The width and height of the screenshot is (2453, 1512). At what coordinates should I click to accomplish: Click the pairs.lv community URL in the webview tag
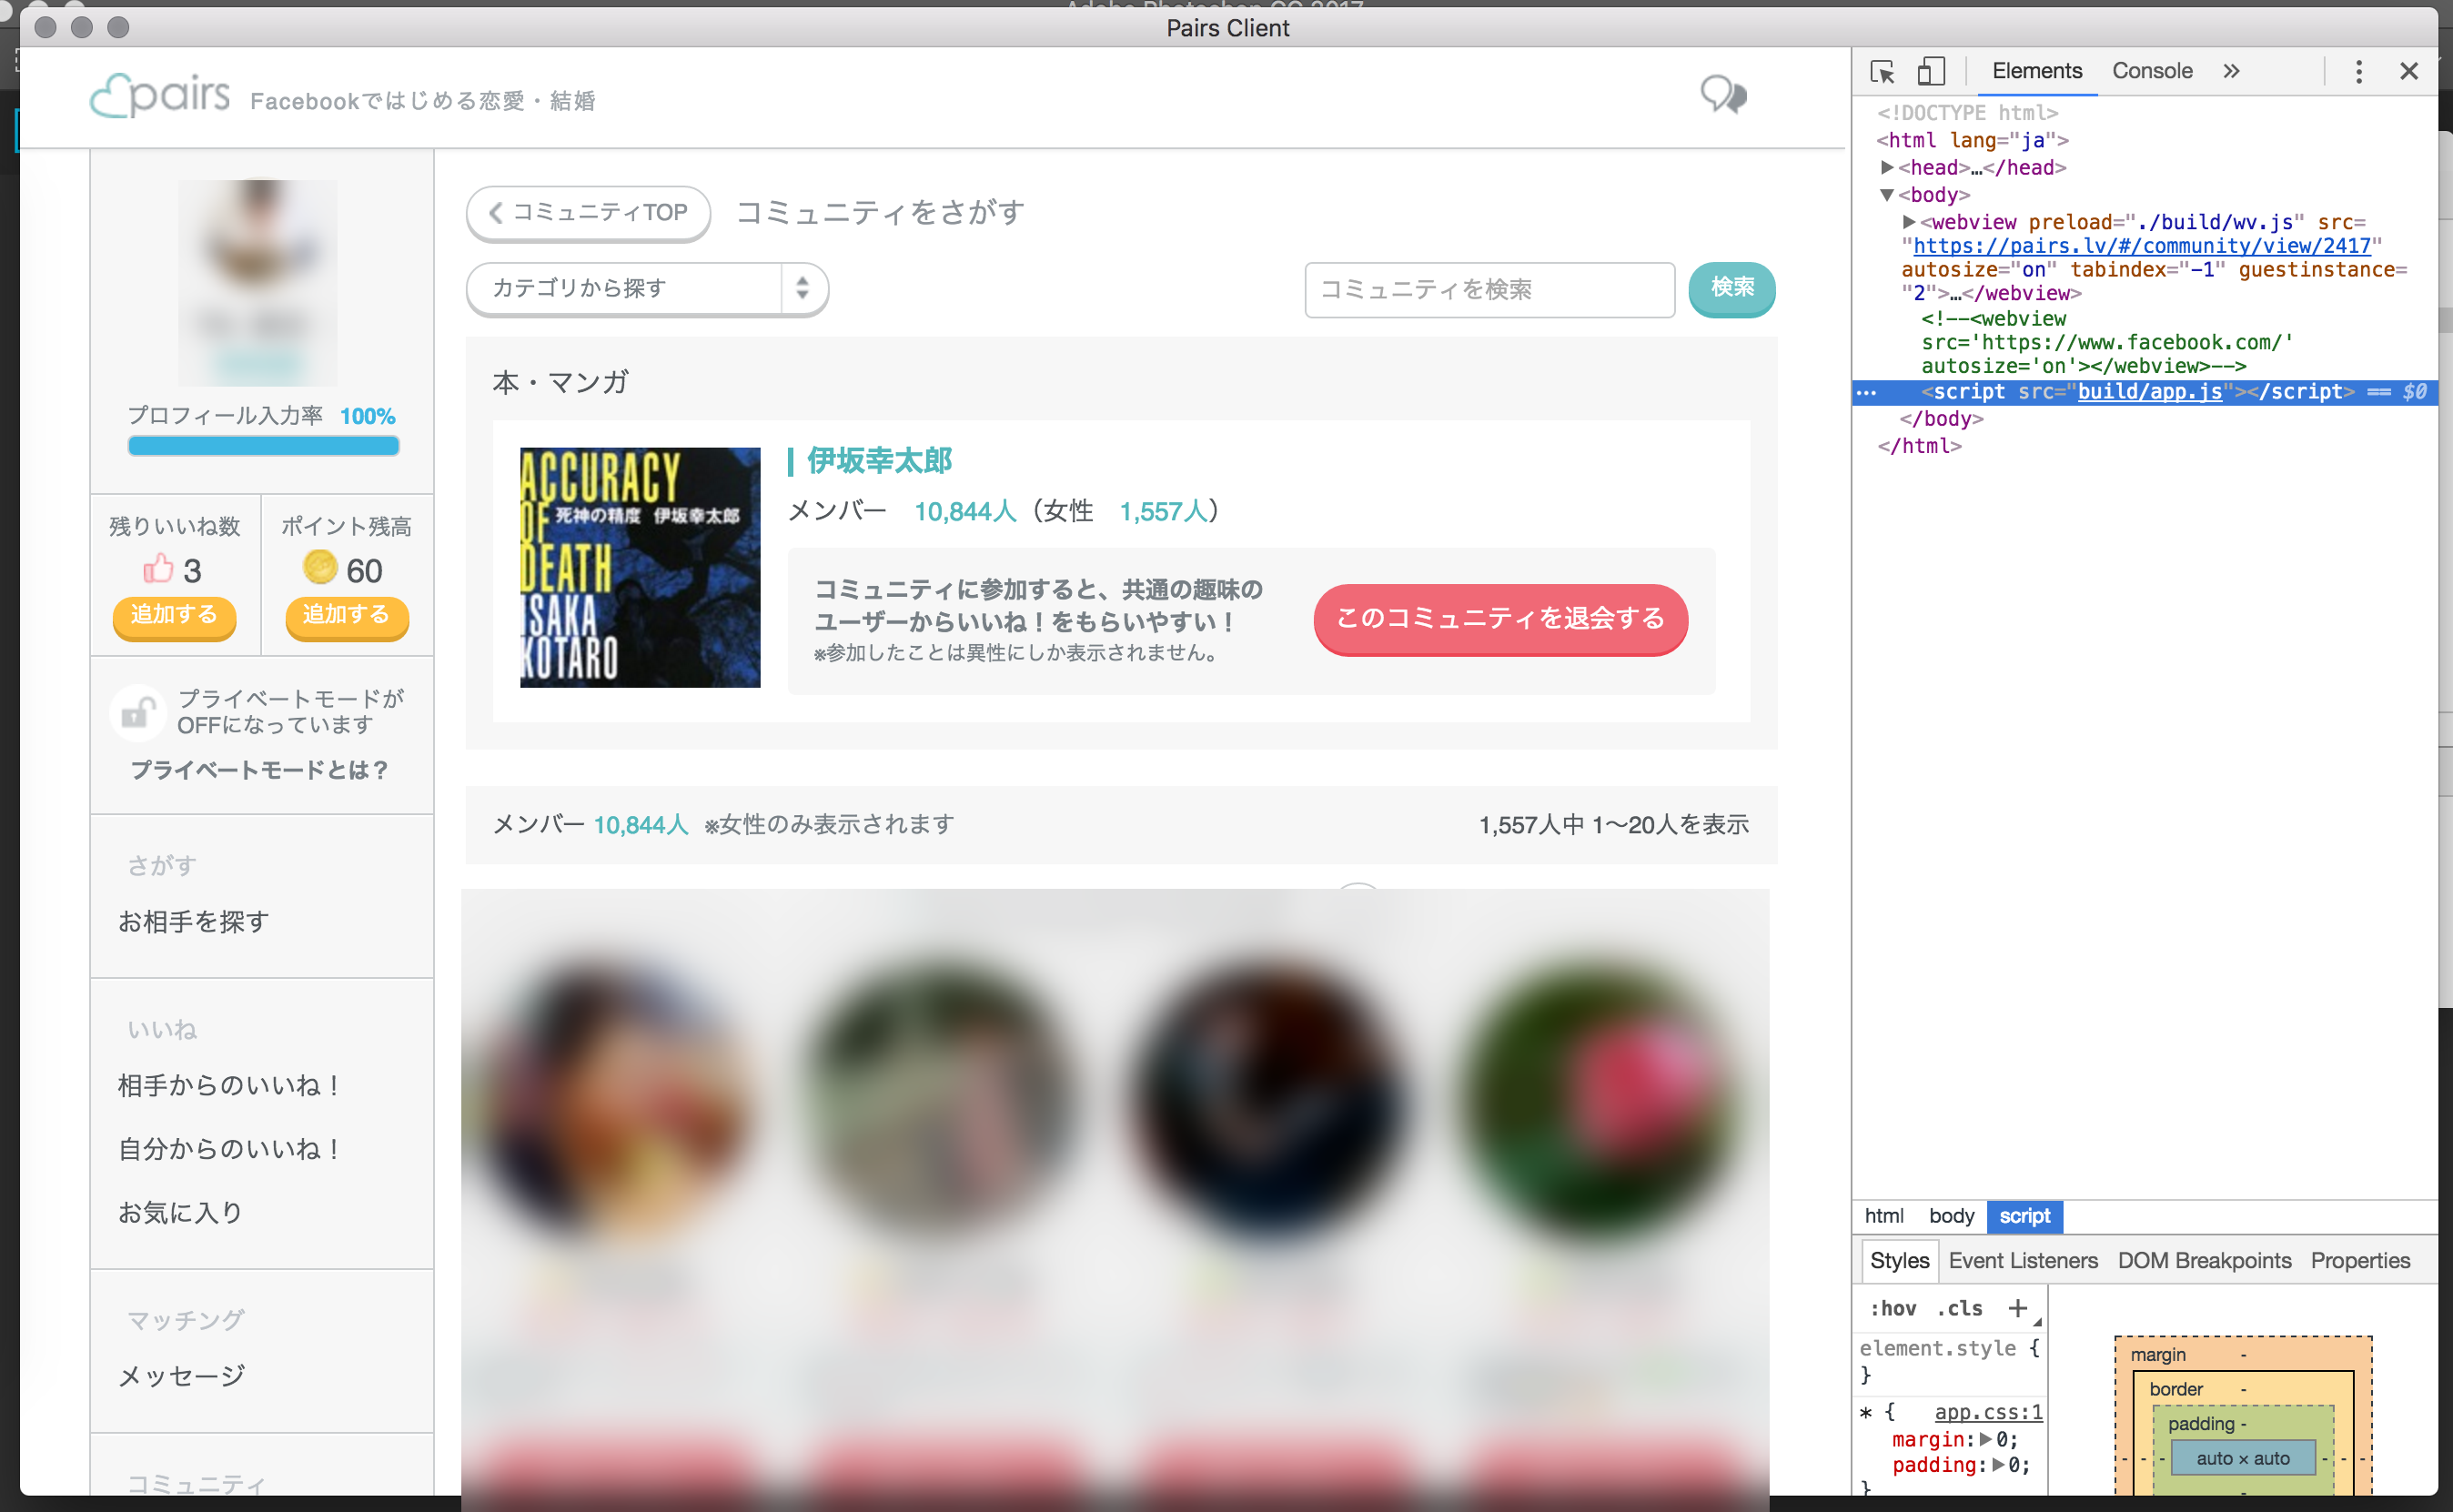click(2141, 246)
